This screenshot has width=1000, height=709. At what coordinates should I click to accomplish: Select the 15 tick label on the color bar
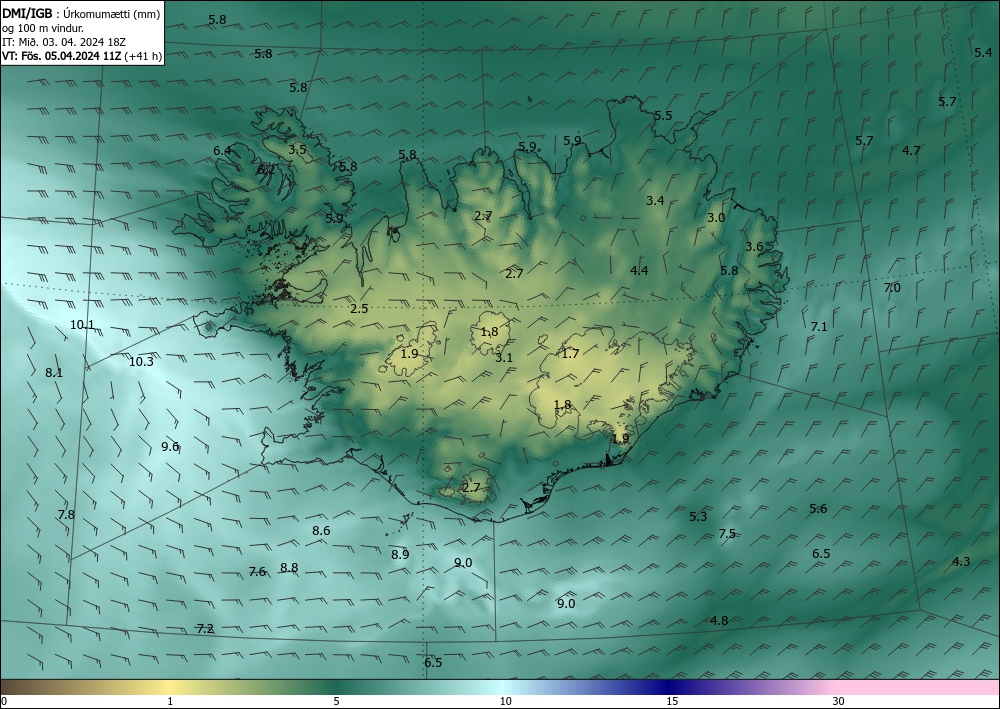pos(672,701)
